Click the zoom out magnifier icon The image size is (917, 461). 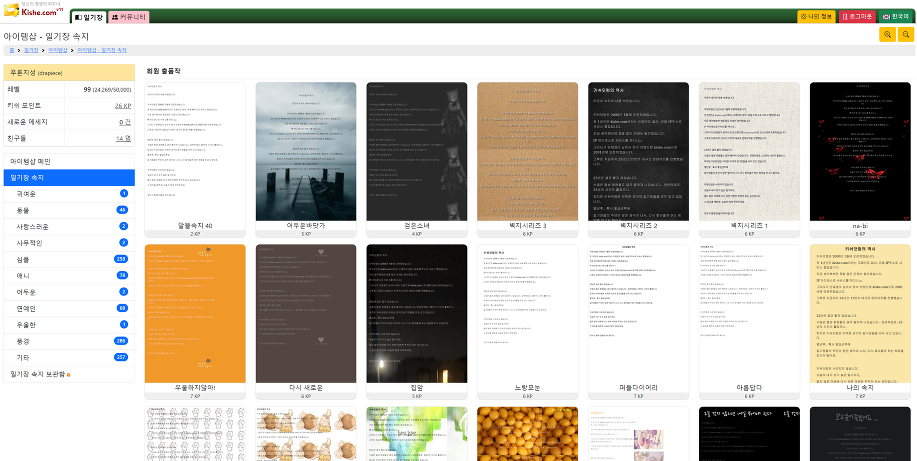coord(906,35)
